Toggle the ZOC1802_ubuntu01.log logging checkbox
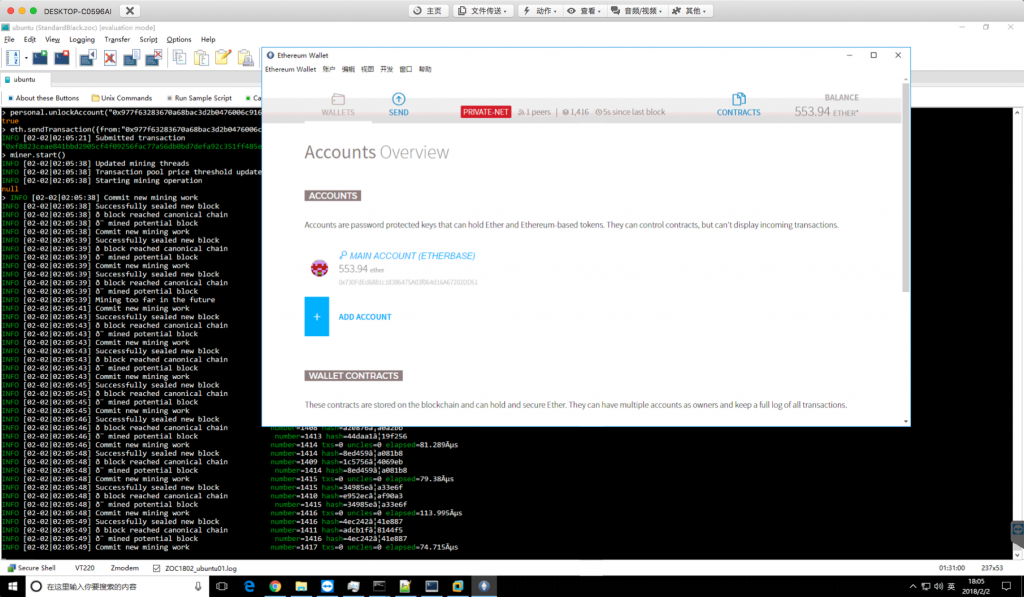Image resolution: width=1024 pixels, height=597 pixels. click(157, 568)
